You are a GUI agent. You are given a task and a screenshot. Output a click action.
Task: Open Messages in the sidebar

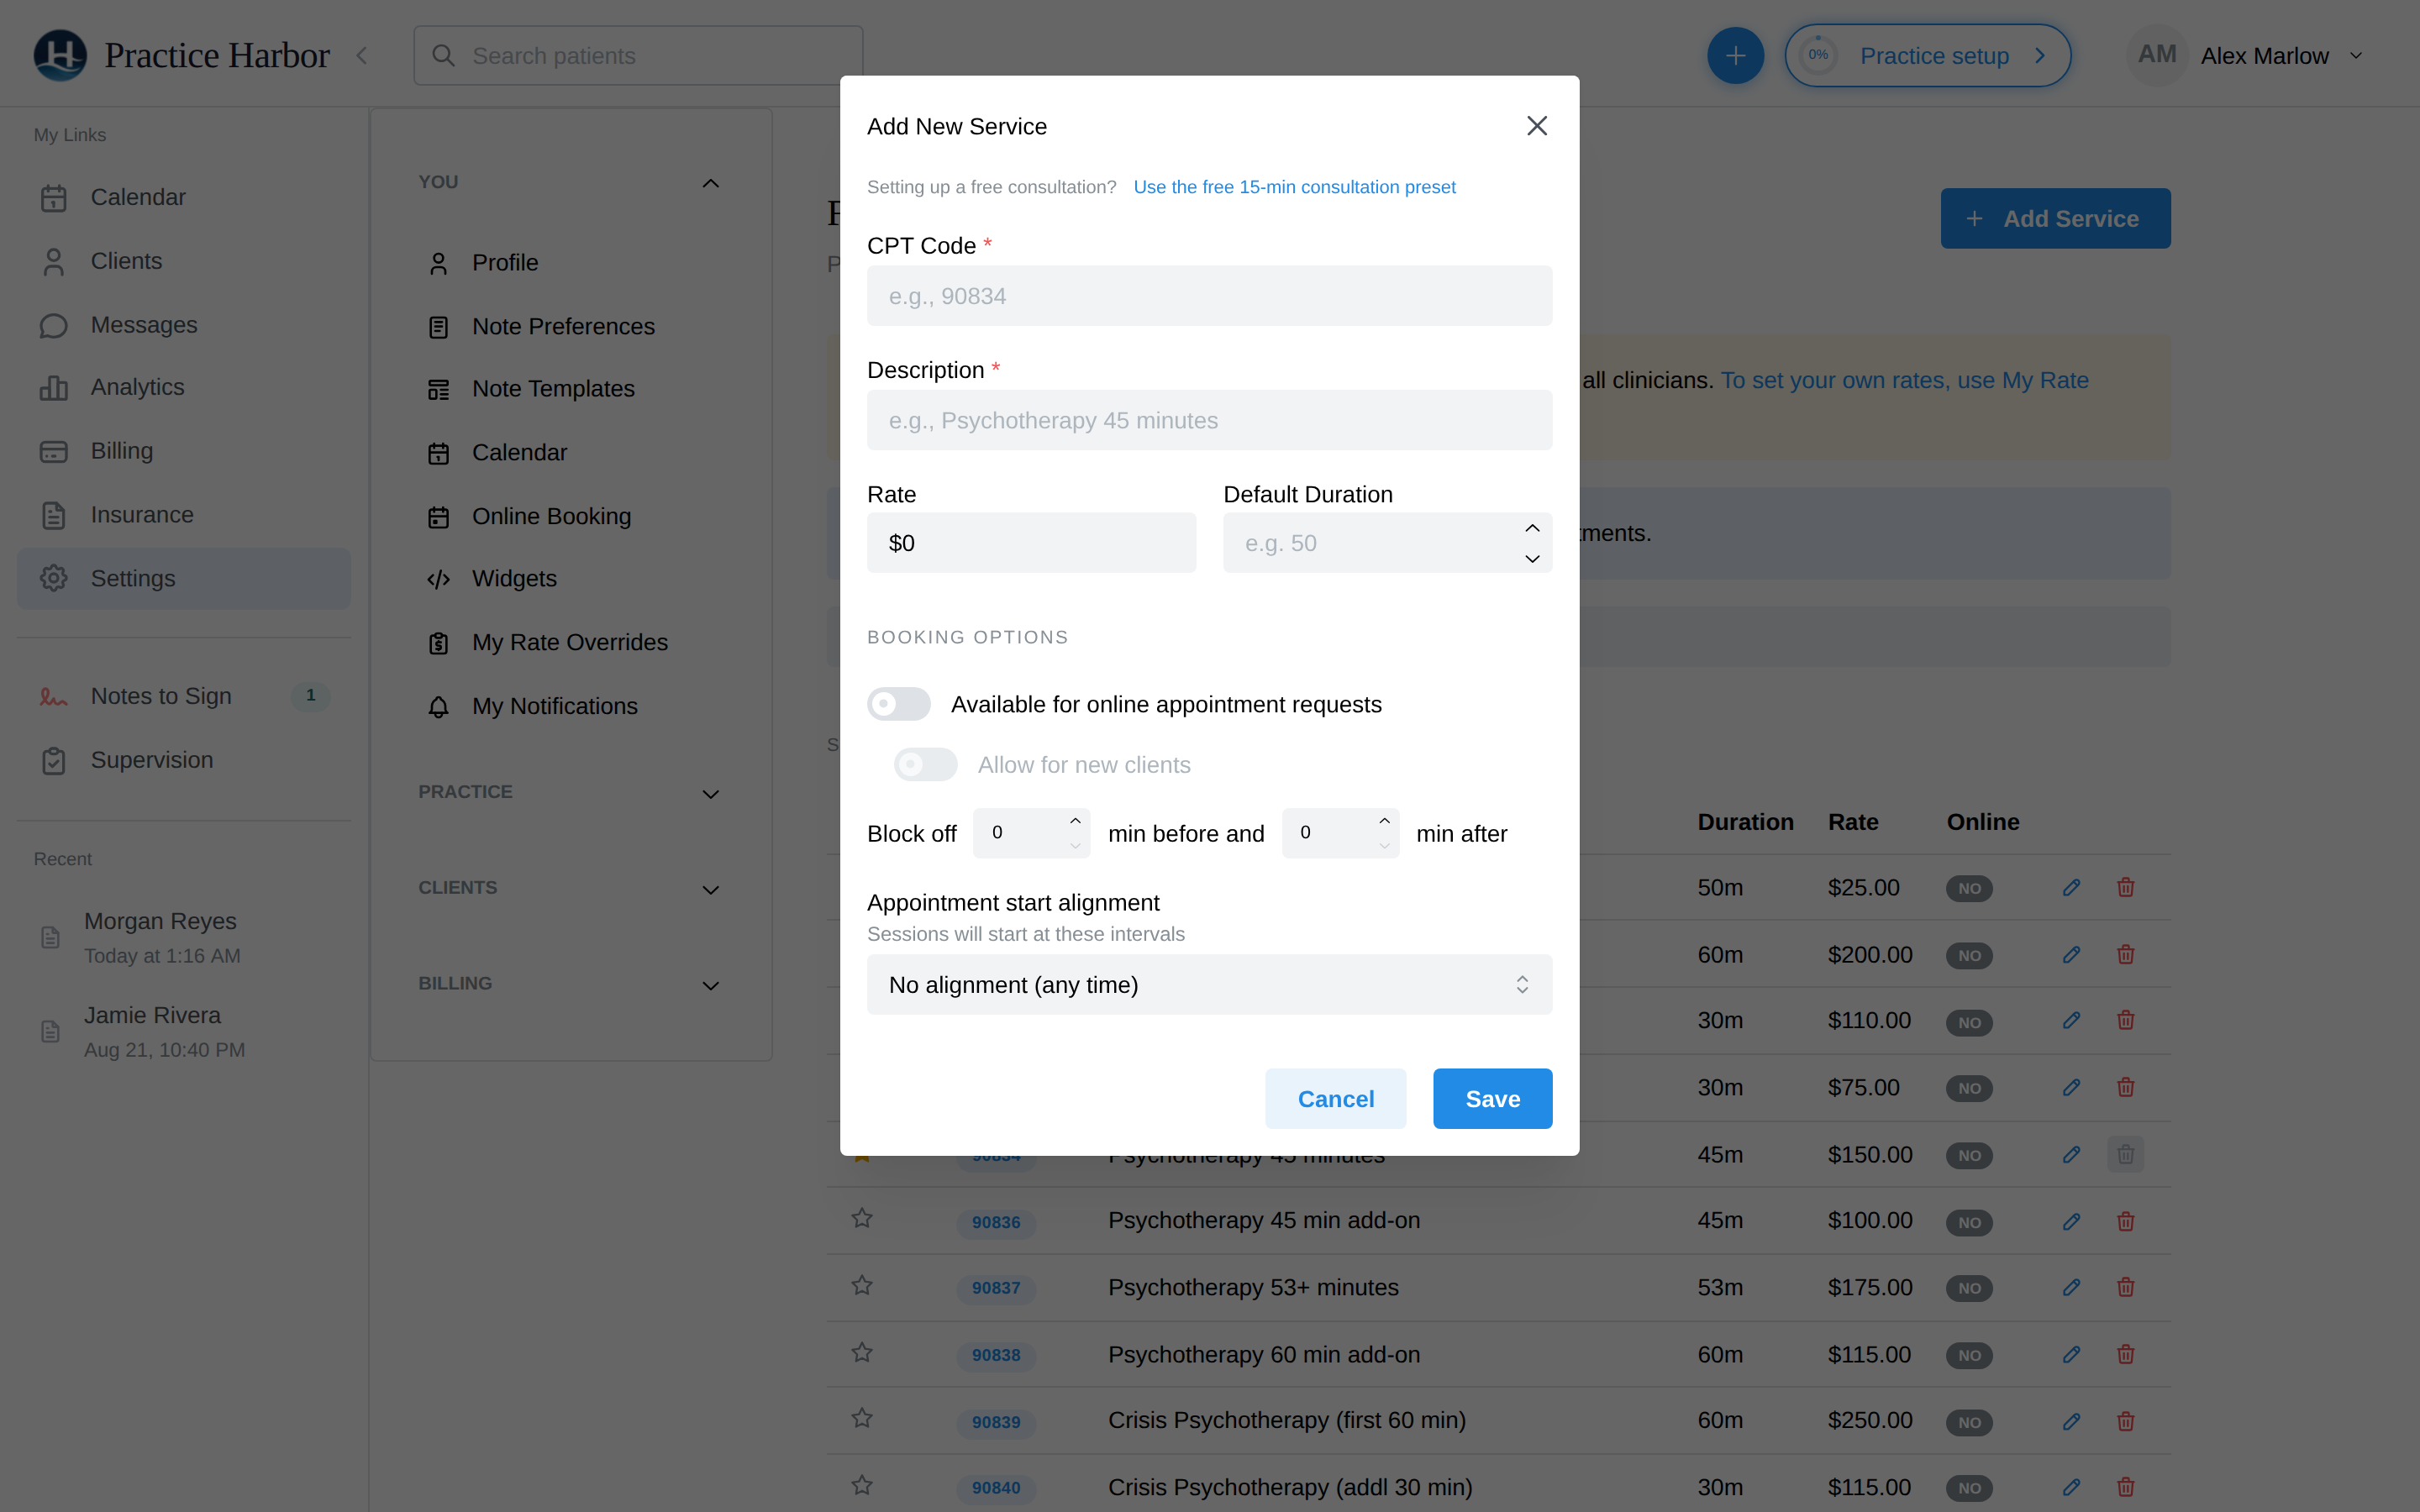[184, 325]
